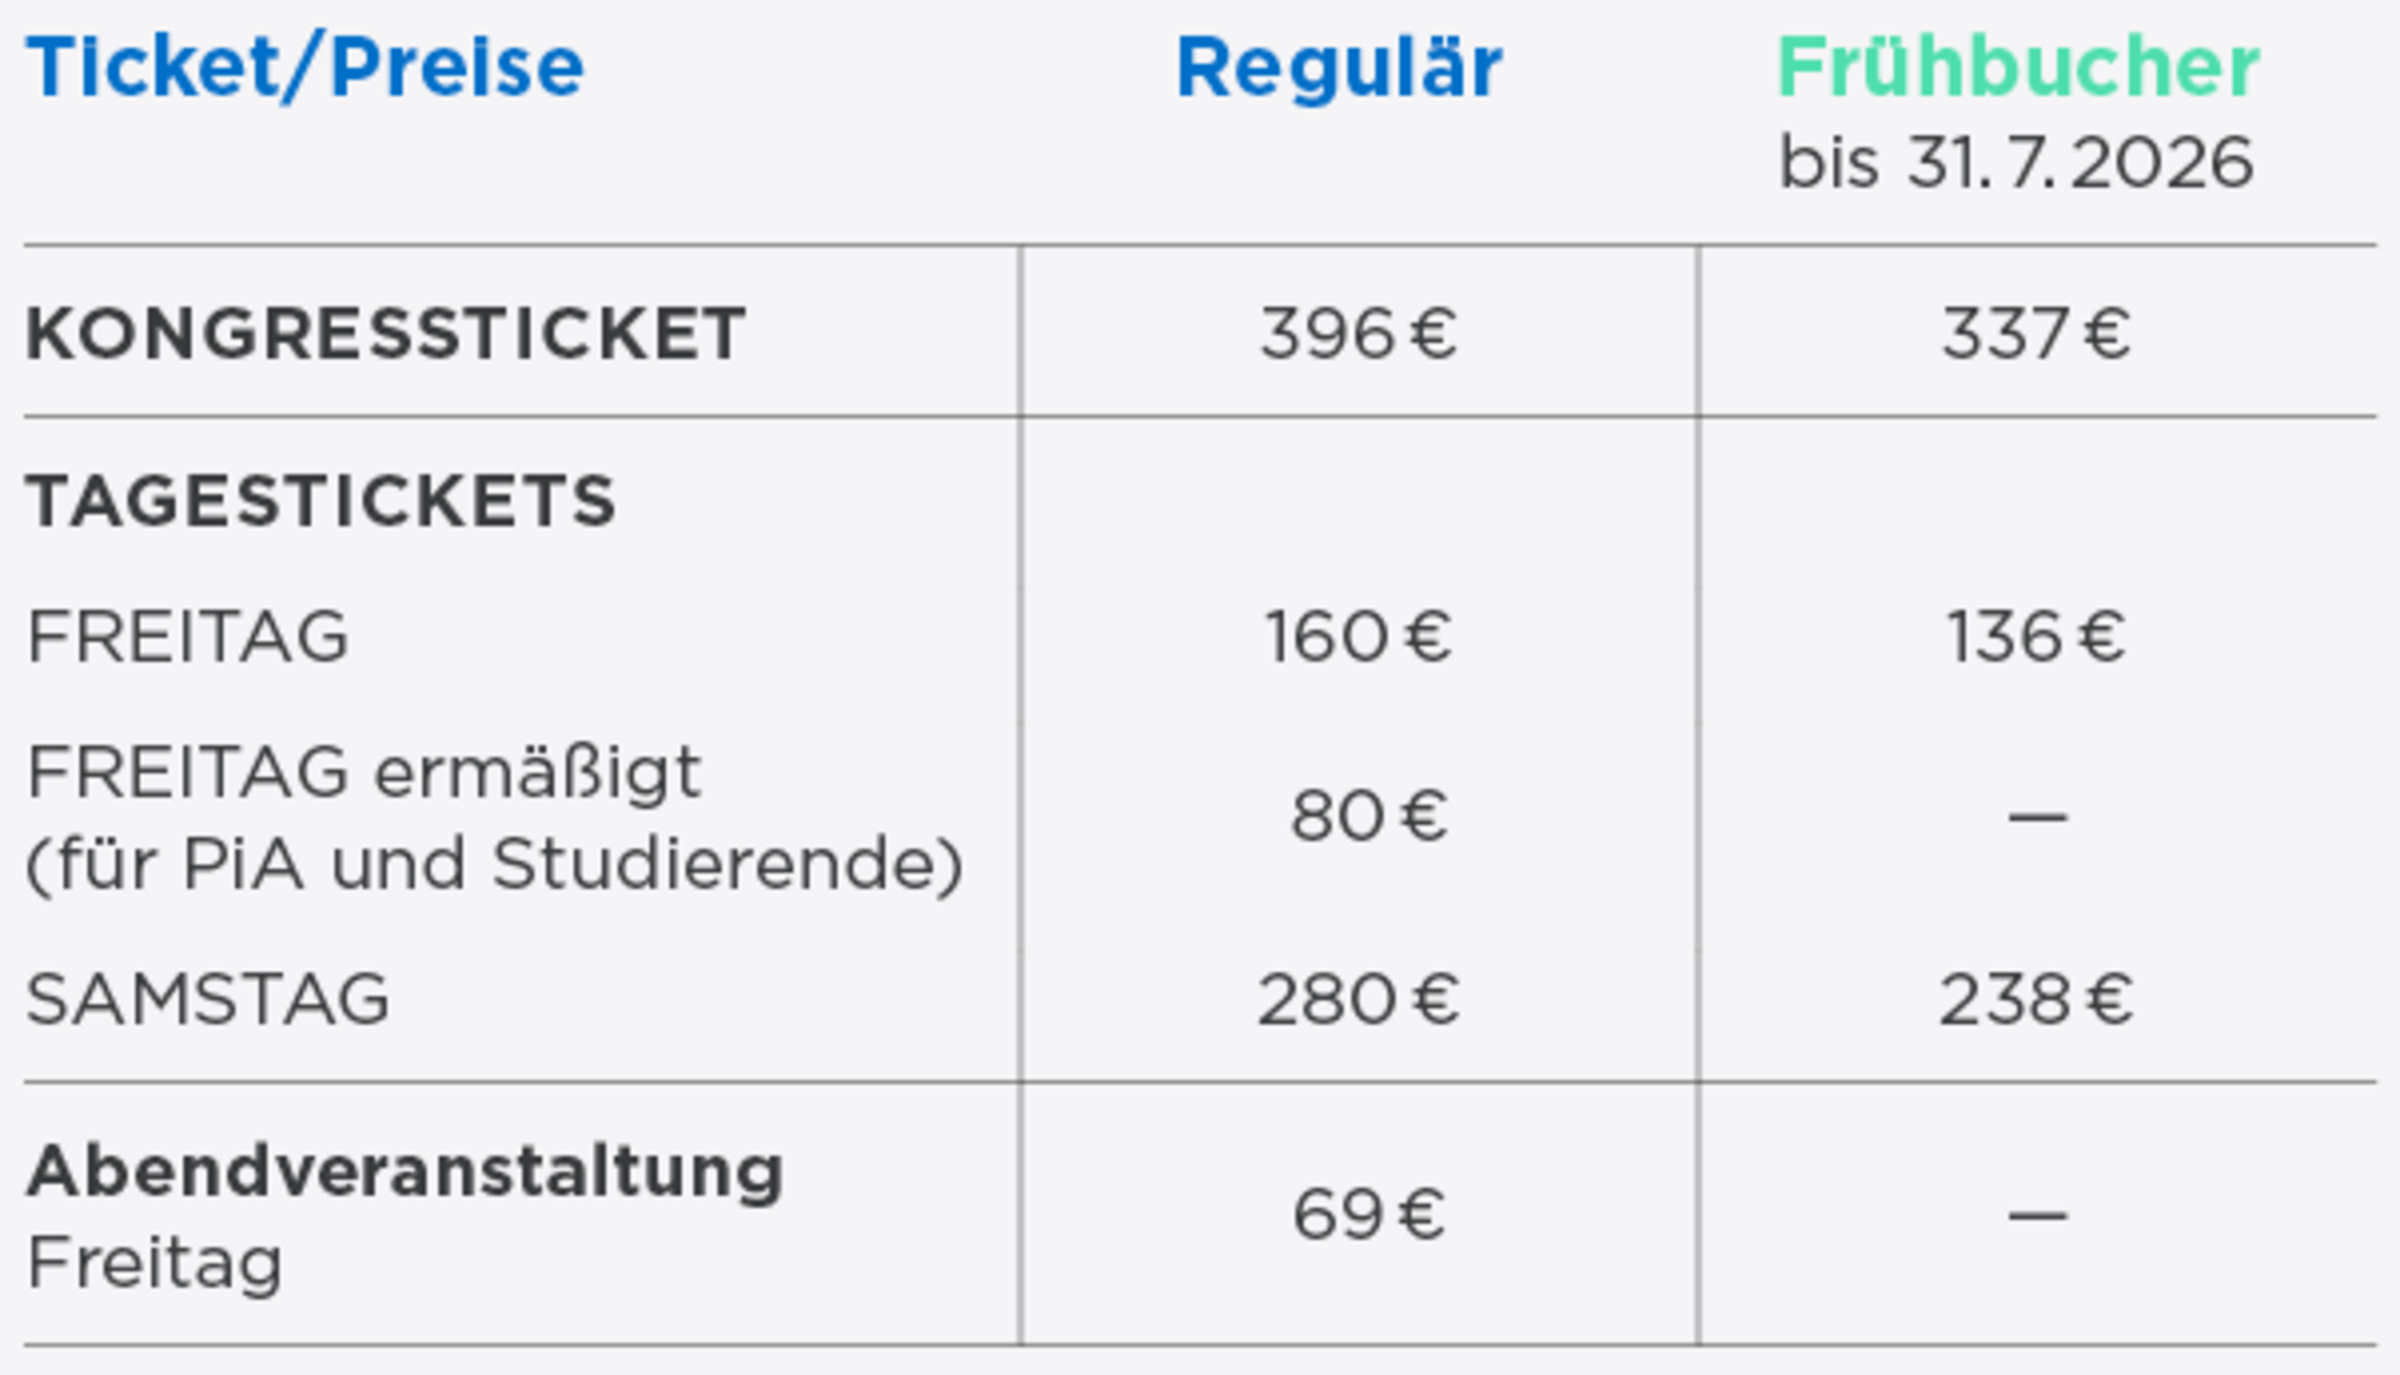Click the green Frühbucher column header
This screenshot has height=1375, width=2400.
pyautogui.click(x=2018, y=68)
